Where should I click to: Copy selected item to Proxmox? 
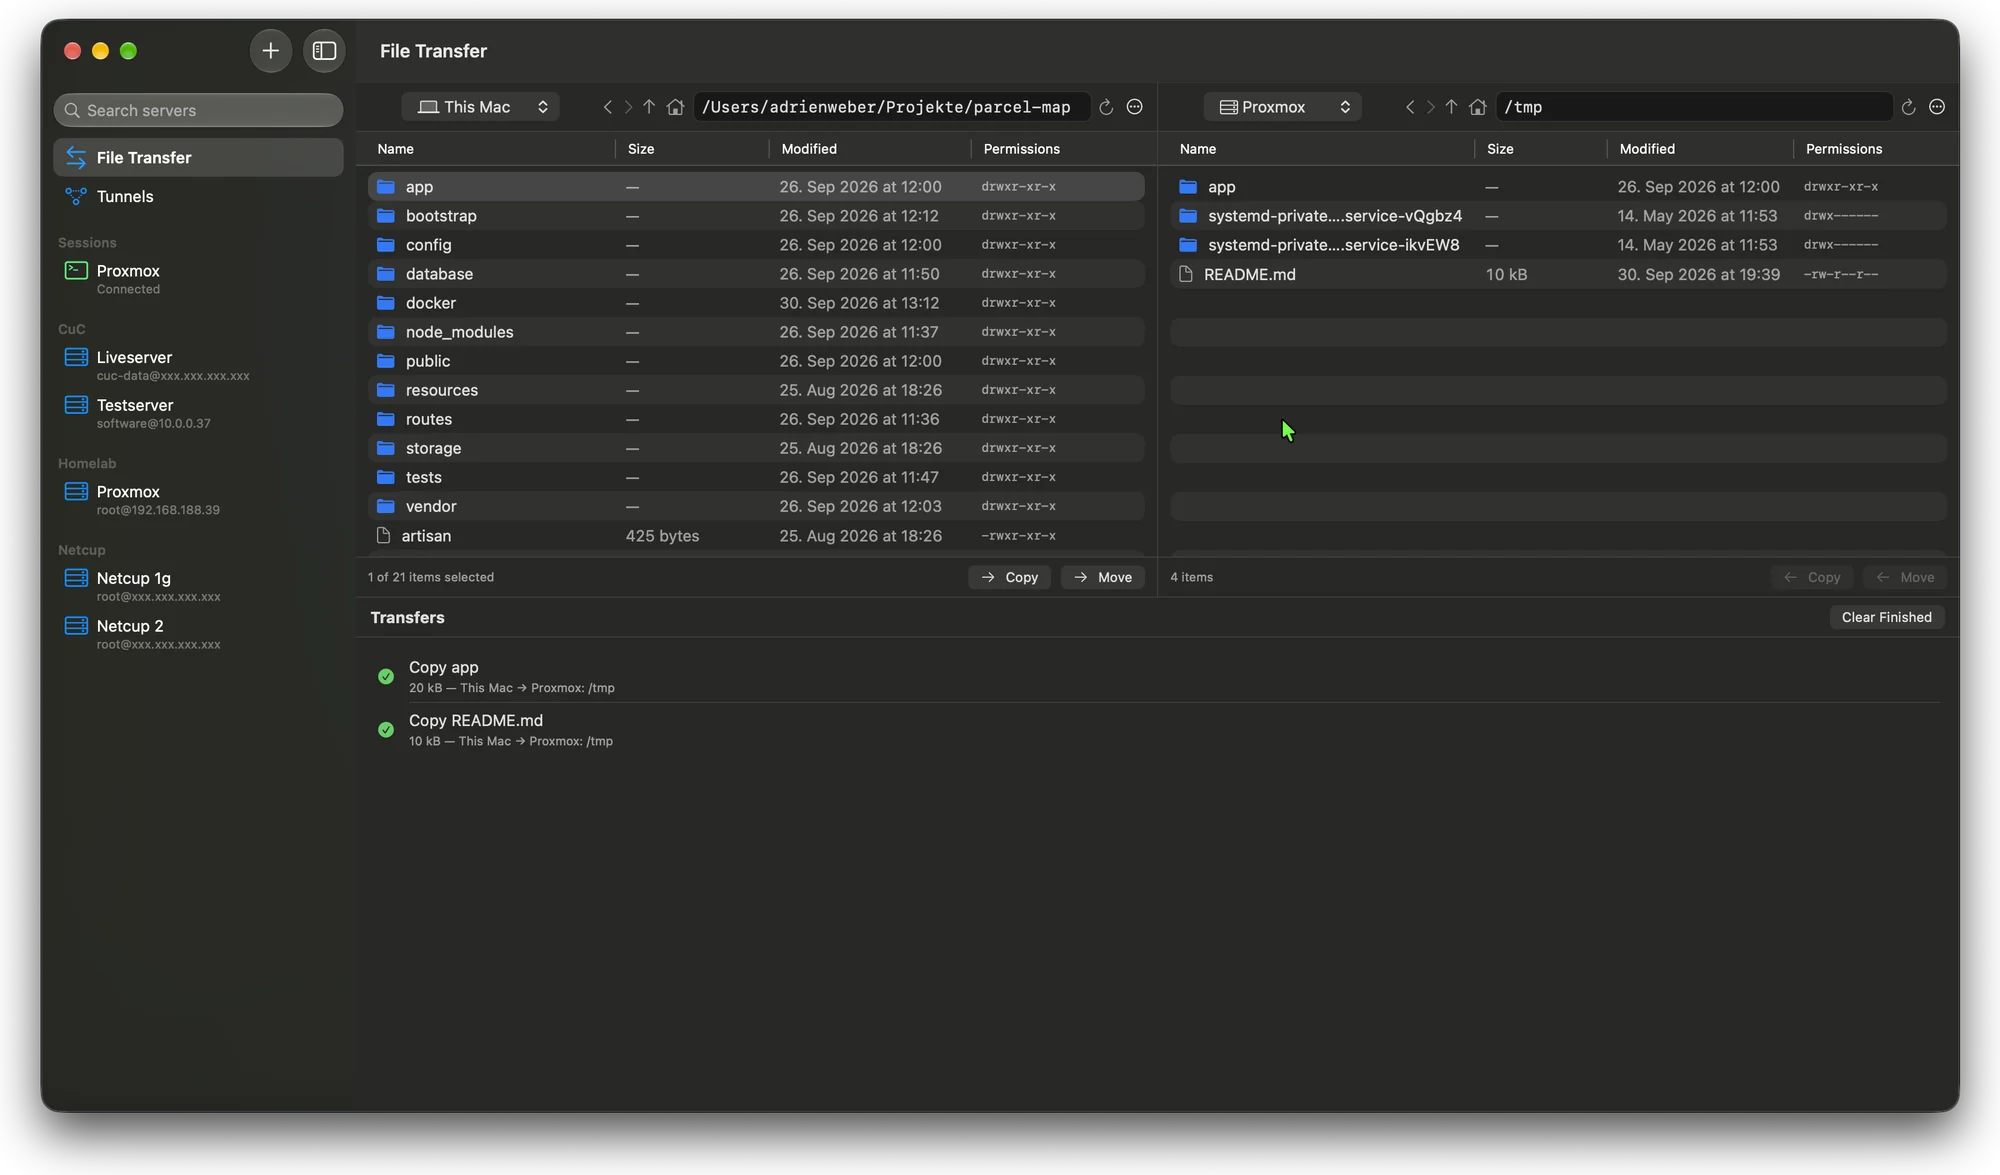(x=1009, y=577)
